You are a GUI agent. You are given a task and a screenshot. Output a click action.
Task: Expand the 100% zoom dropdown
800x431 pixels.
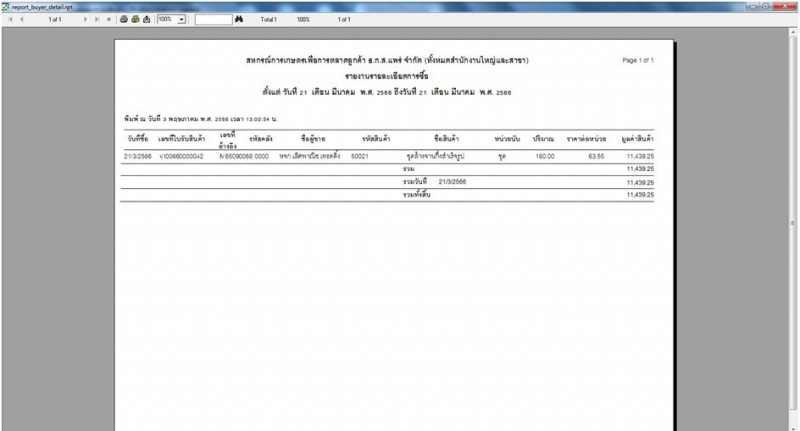point(182,19)
